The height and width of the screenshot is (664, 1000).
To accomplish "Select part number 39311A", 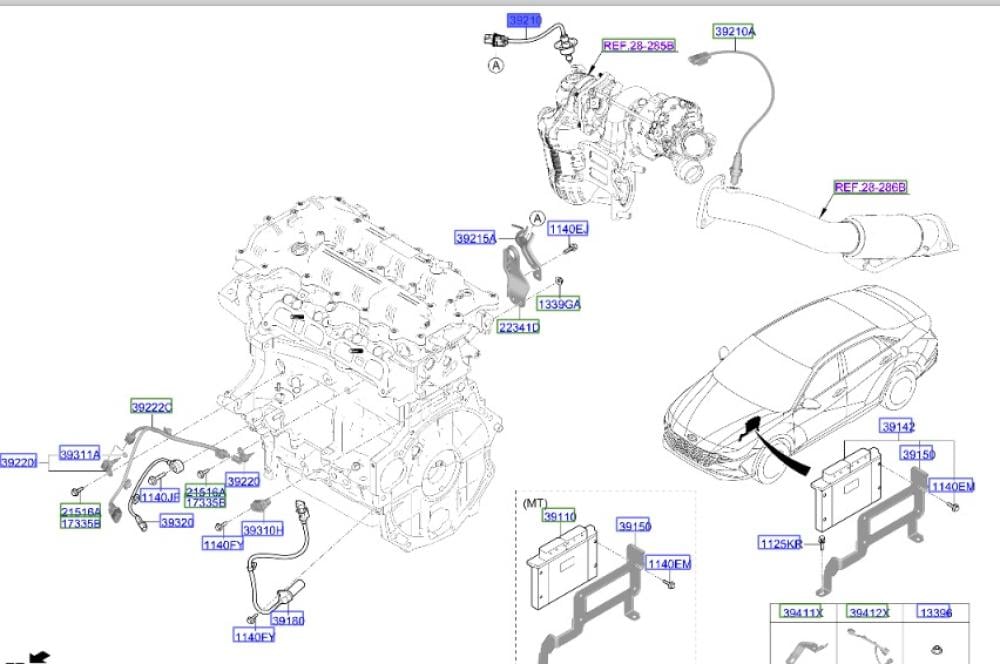I will click(79, 454).
